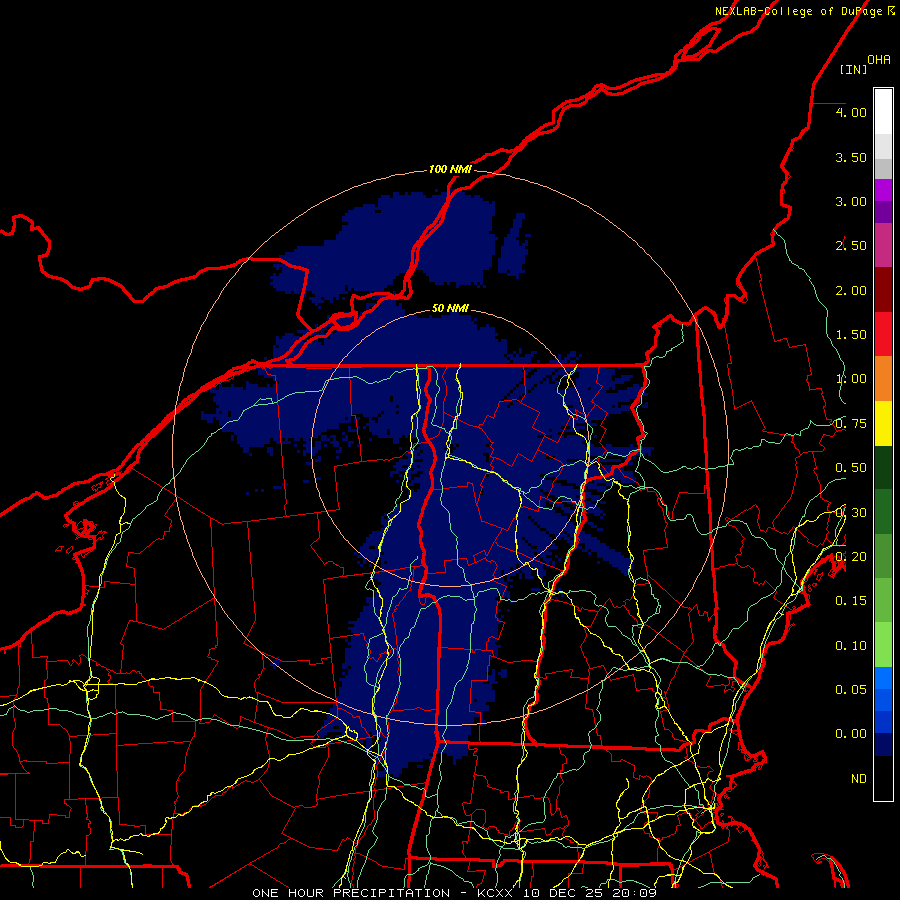Click the 1.50 legend value

click(851, 335)
